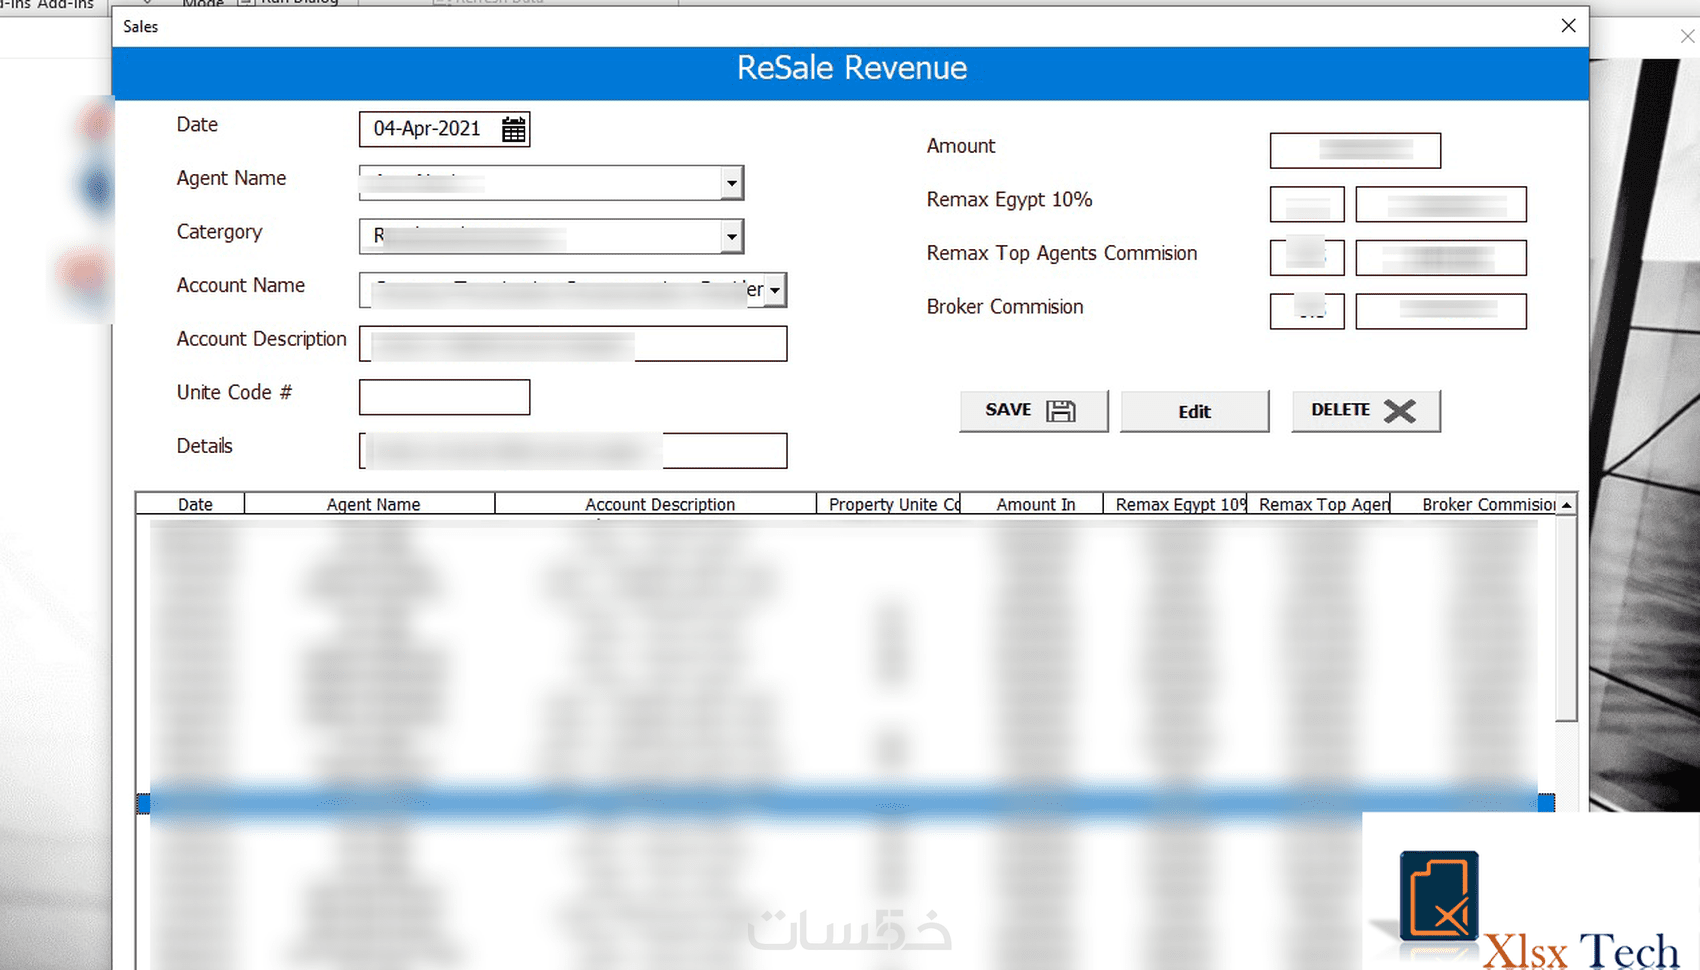Click the records list vertical scrollbar thumb
The height and width of the screenshot is (970, 1700).
point(1567,618)
